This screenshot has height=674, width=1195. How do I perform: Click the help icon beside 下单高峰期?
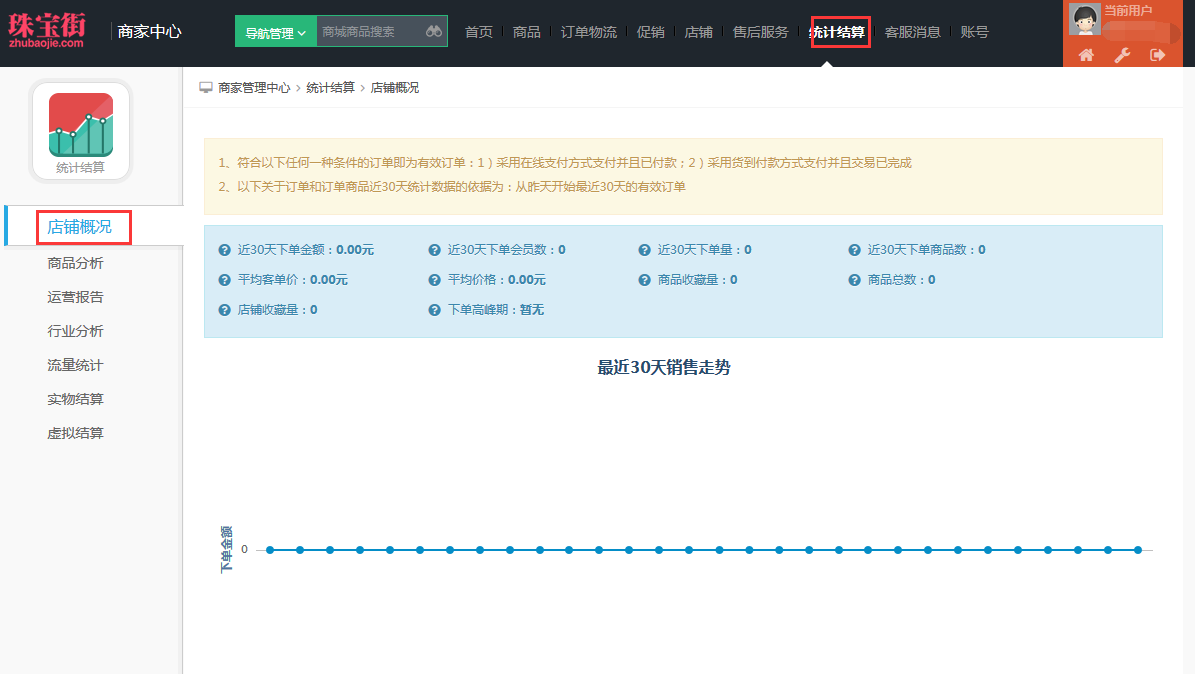tap(434, 310)
